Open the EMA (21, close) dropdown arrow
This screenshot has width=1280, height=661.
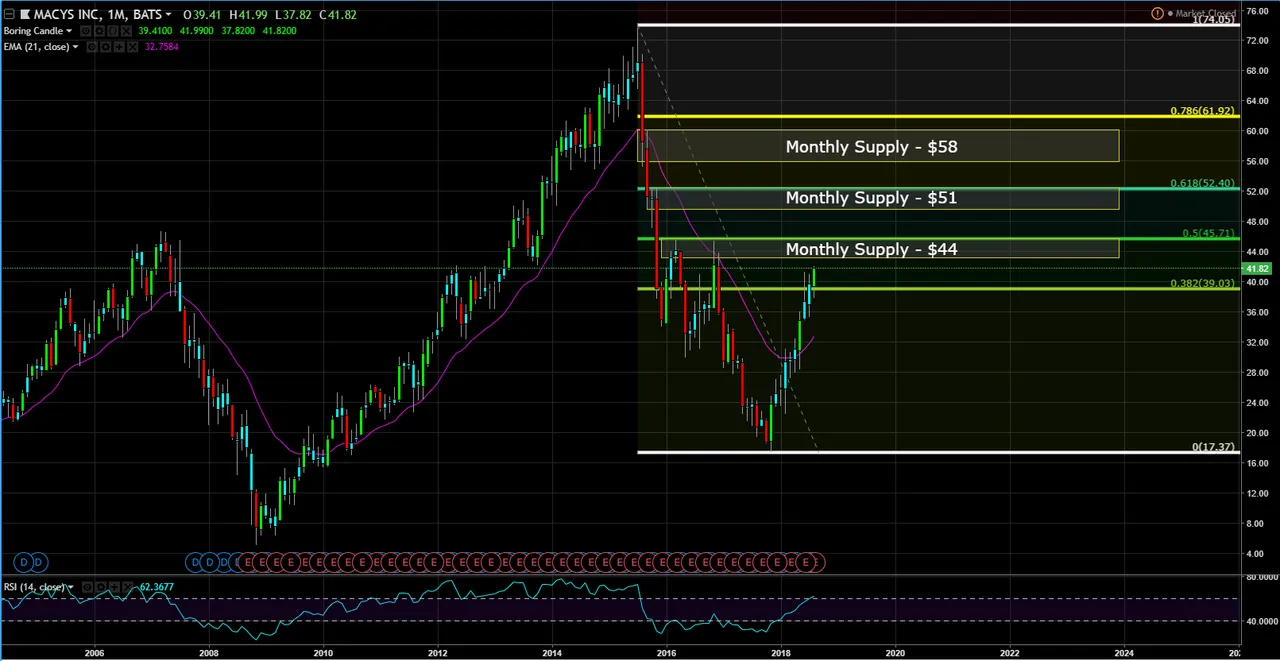75,47
